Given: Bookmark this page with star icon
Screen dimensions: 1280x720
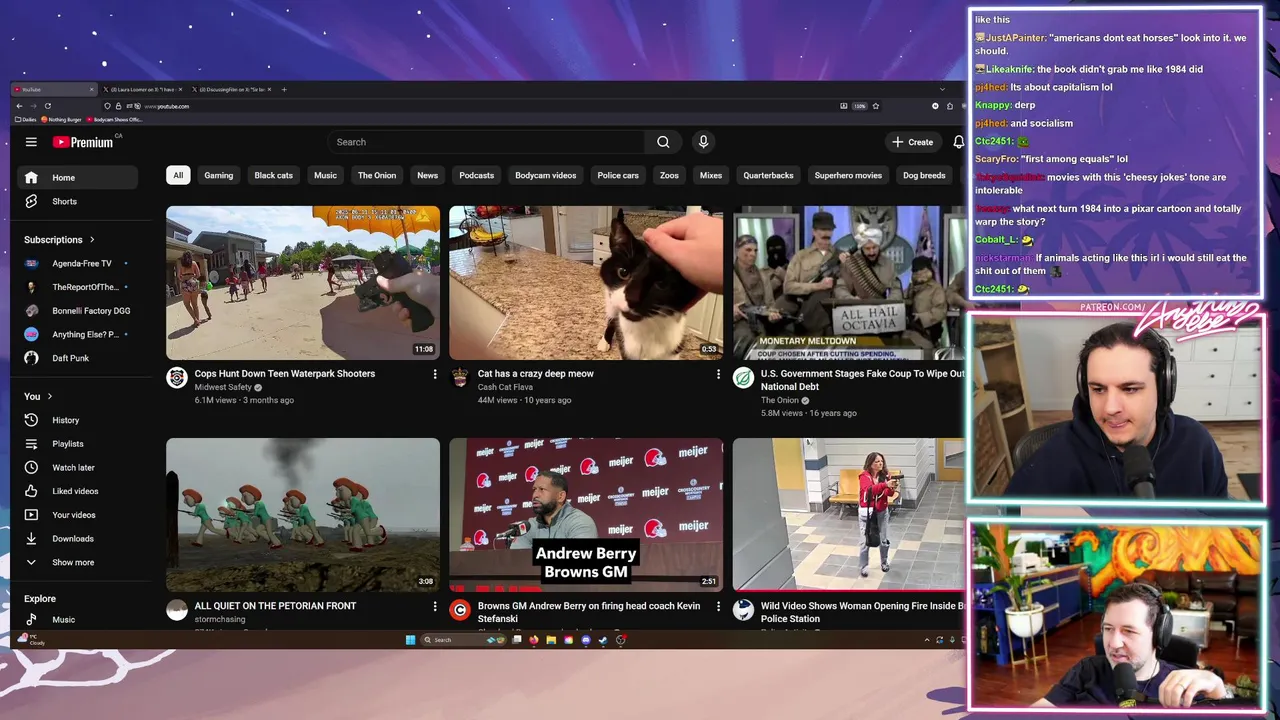Looking at the screenshot, I should [x=875, y=106].
